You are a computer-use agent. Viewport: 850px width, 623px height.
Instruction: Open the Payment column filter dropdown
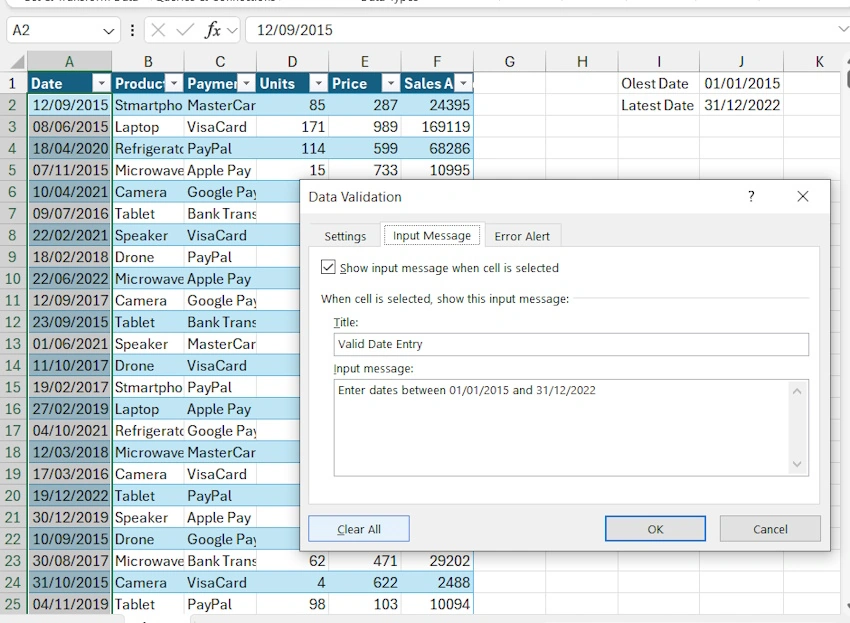[x=246, y=84]
